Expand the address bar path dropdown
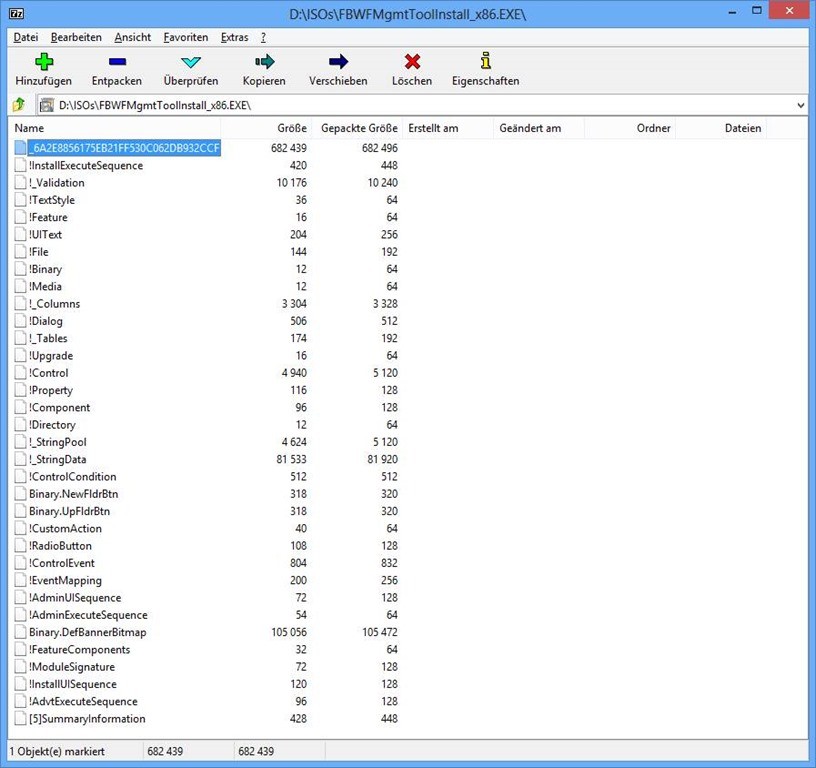The image size is (816, 768). [800, 106]
